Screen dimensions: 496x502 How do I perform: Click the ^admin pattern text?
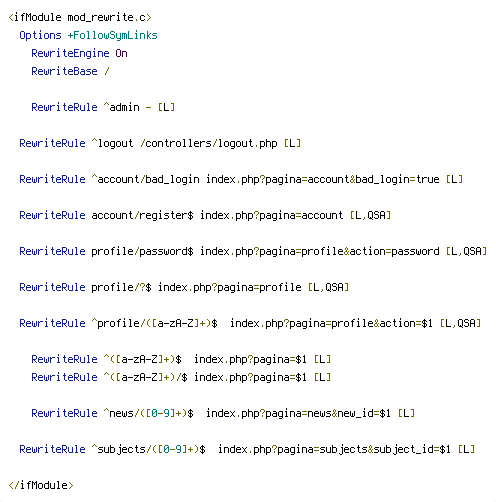[122, 107]
